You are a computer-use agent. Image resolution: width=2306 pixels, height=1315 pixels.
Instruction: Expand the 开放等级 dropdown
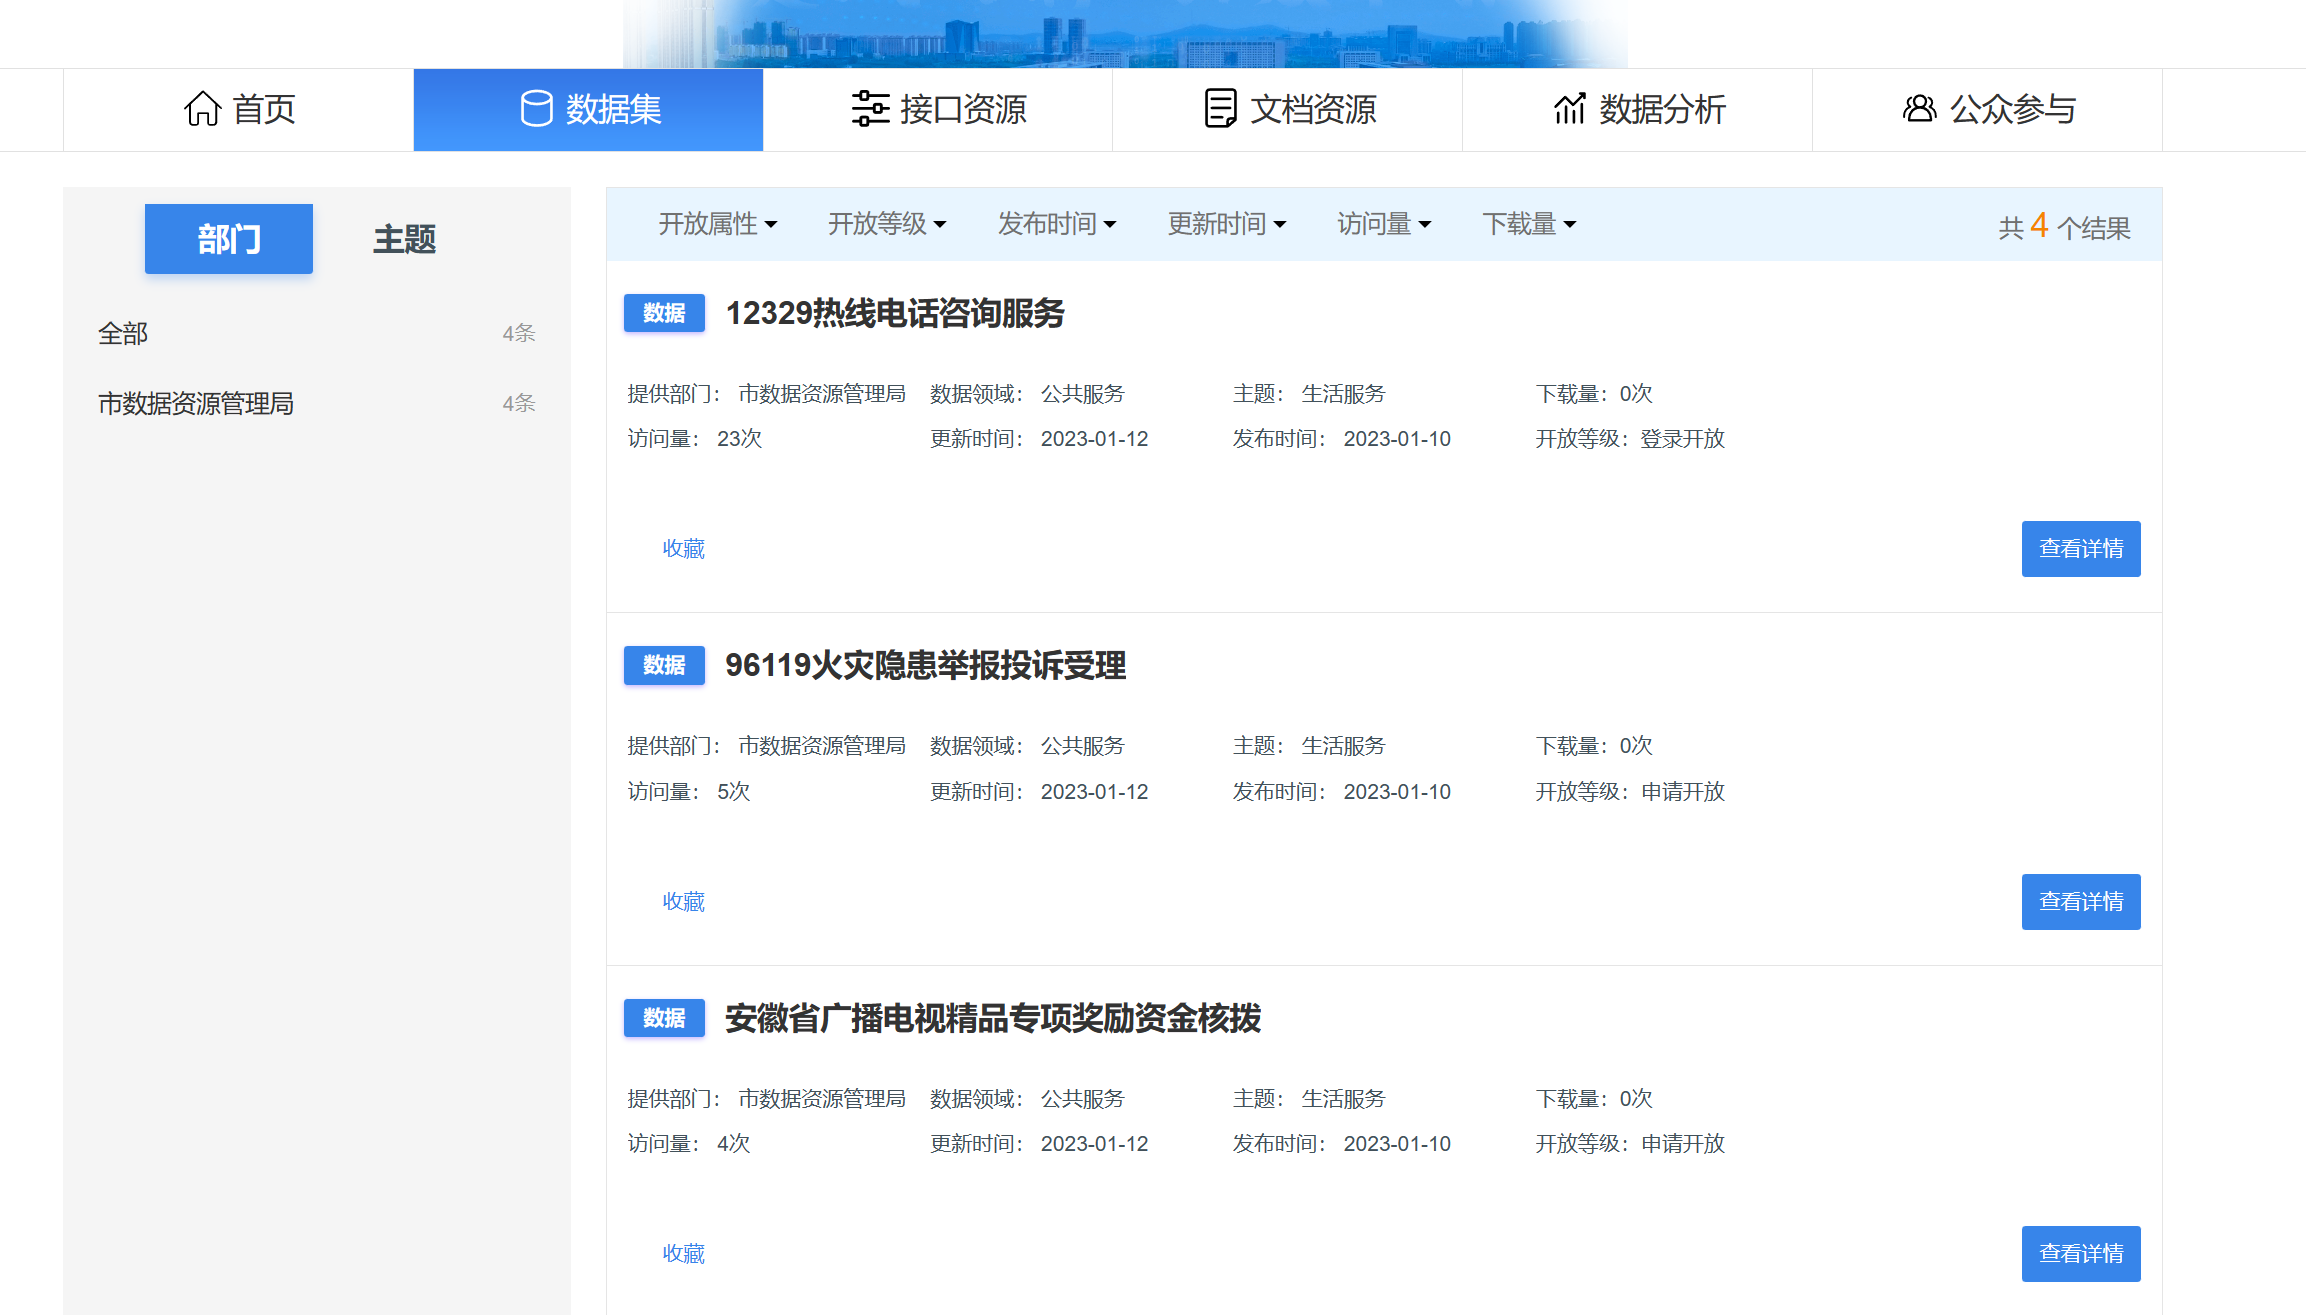point(887,224)
